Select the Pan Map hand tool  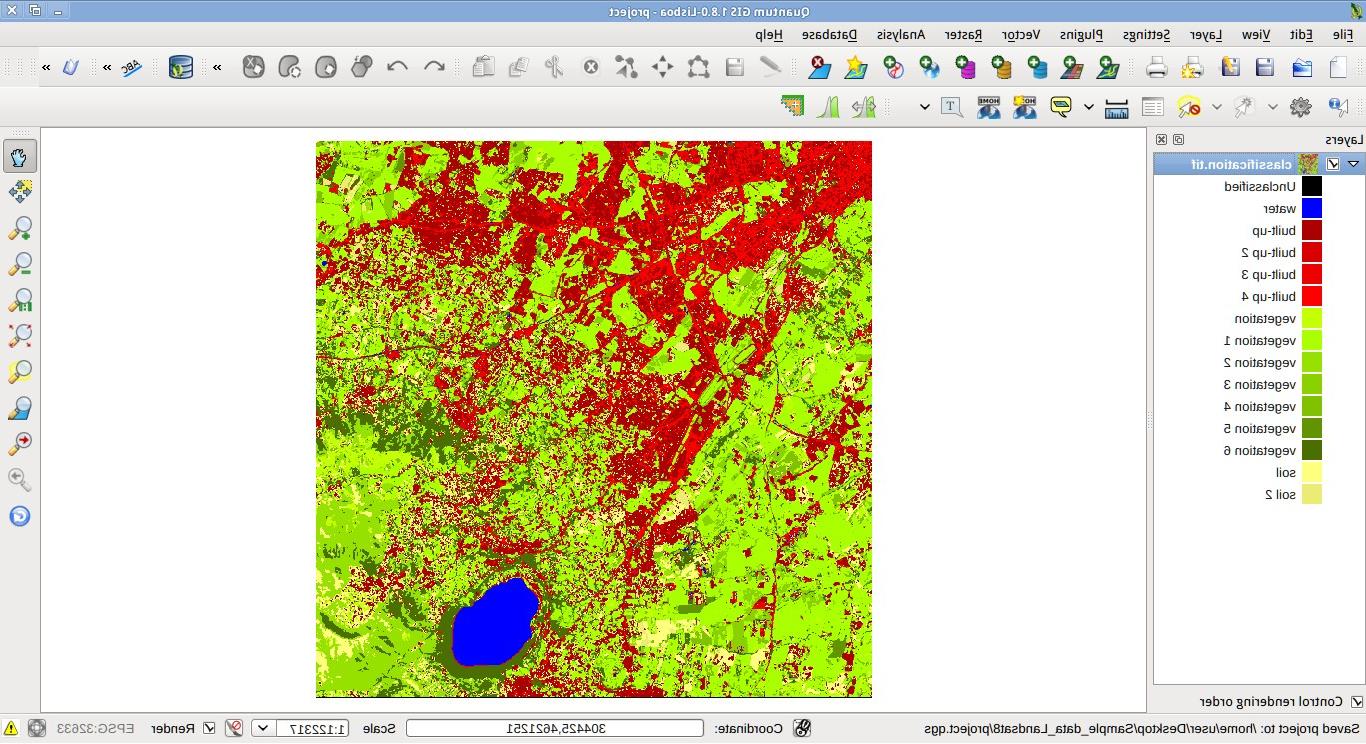point(20,156)
